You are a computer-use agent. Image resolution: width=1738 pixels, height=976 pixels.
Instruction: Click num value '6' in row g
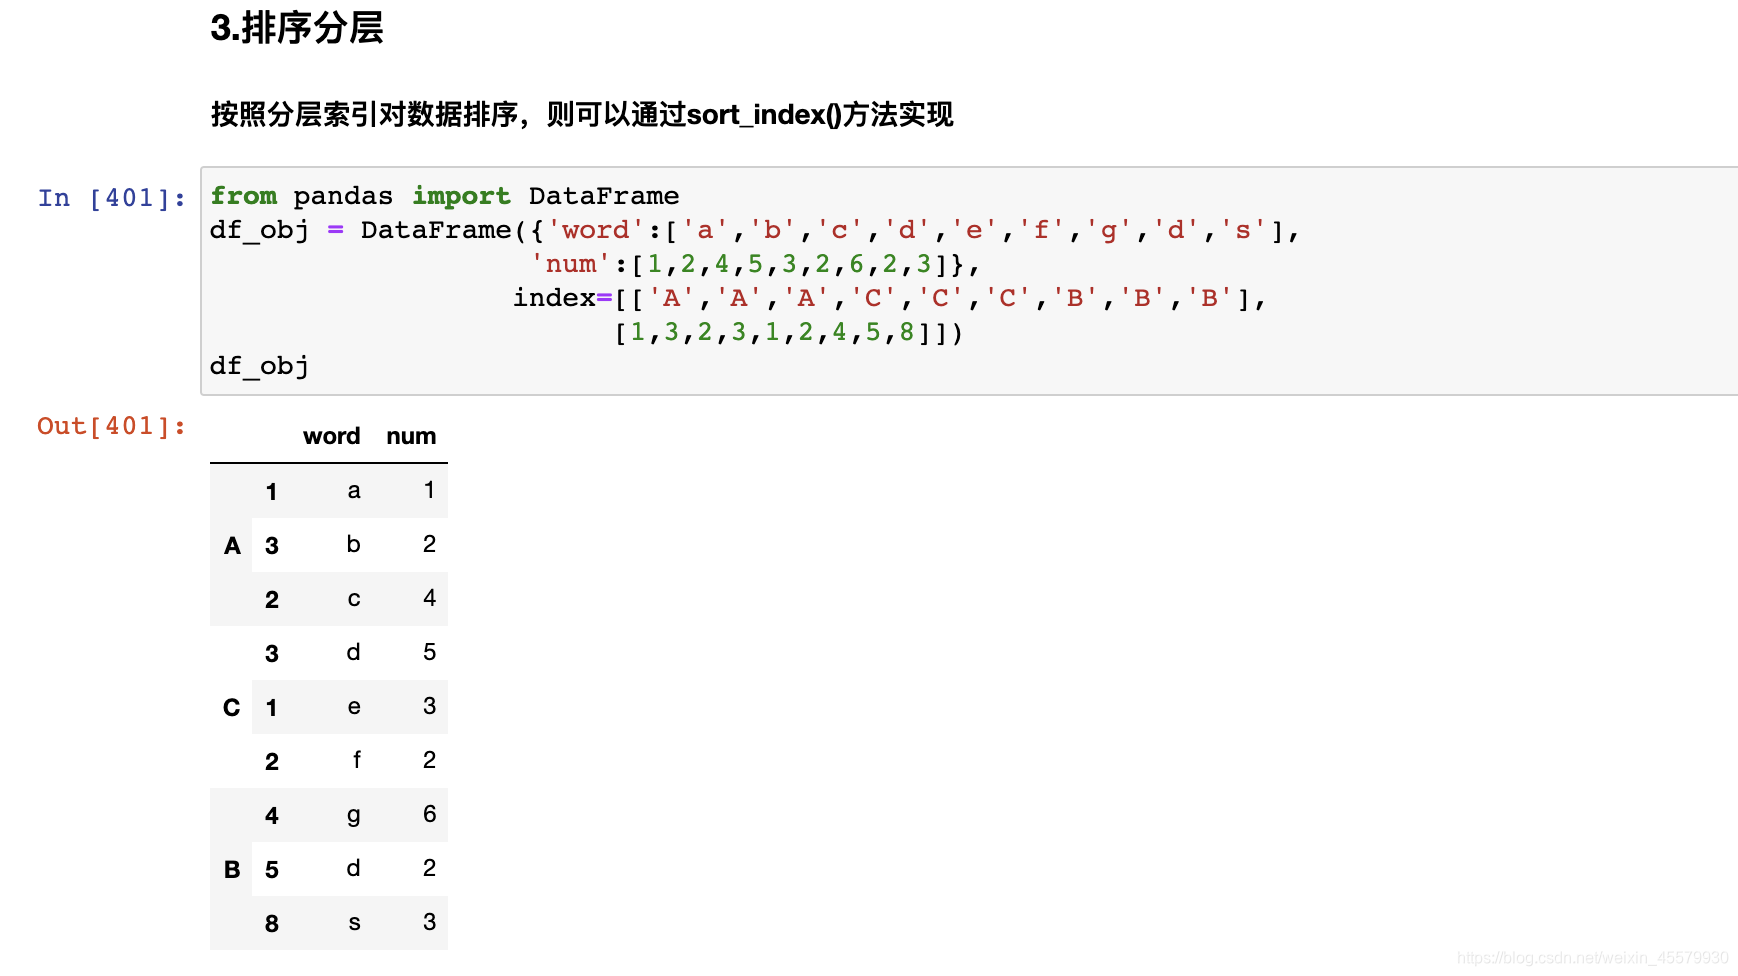point(430,814)
